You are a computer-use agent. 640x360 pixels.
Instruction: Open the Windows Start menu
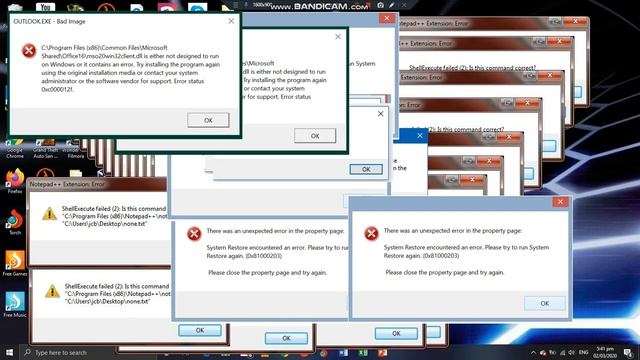click(x=9, y=352)
